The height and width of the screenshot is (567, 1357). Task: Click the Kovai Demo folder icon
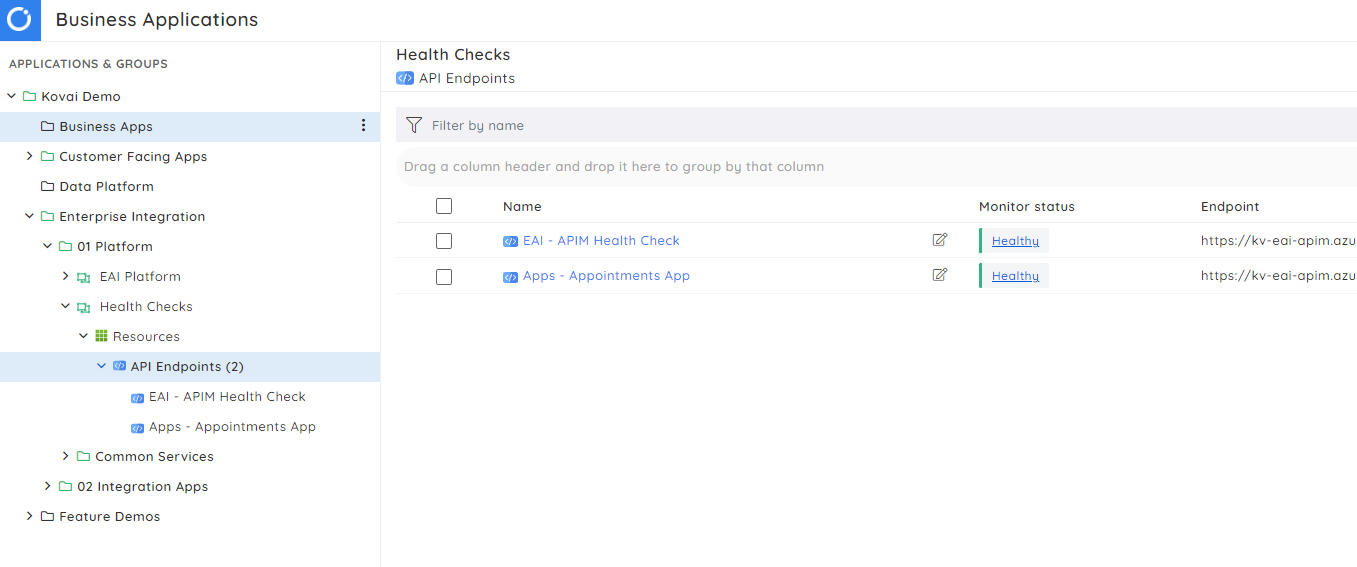click(29, 97)
